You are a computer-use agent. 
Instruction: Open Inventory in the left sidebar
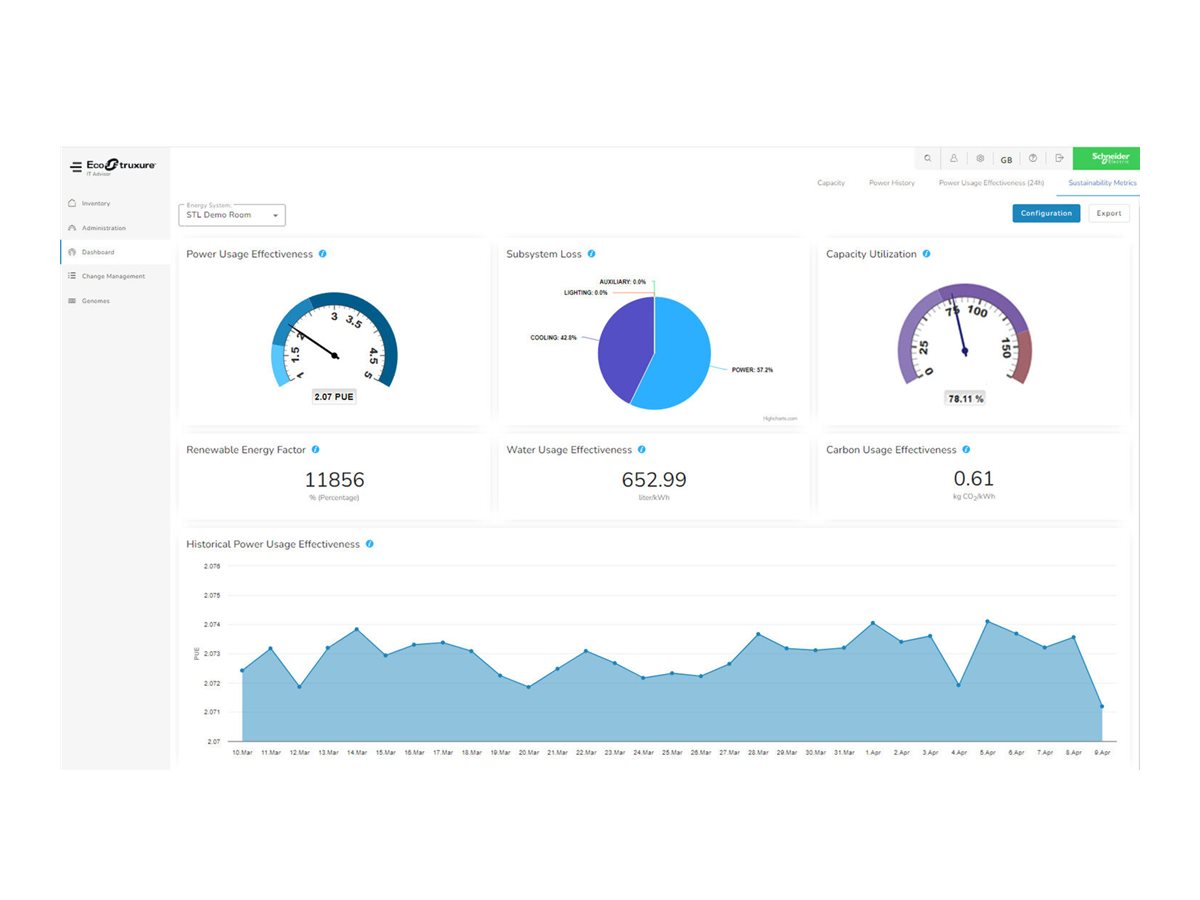(x=96, y=204)
